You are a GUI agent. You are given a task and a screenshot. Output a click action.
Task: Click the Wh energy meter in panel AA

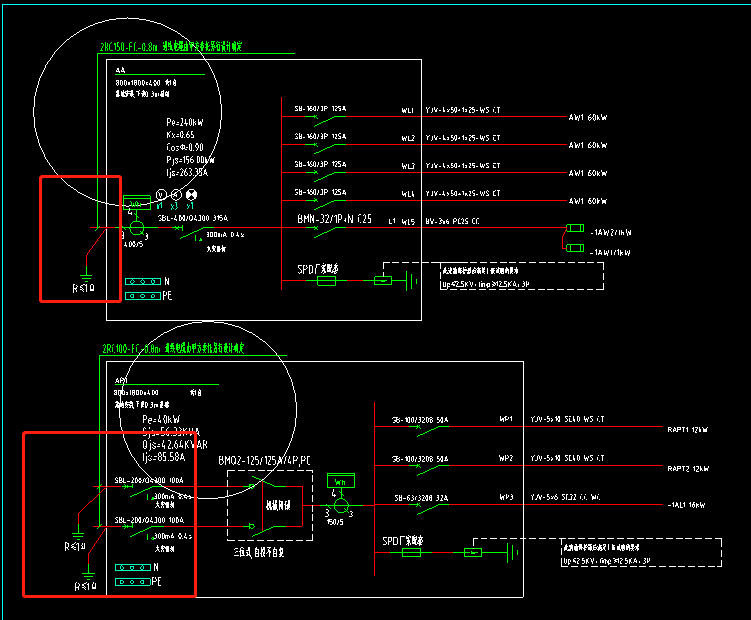coord(137,202)
